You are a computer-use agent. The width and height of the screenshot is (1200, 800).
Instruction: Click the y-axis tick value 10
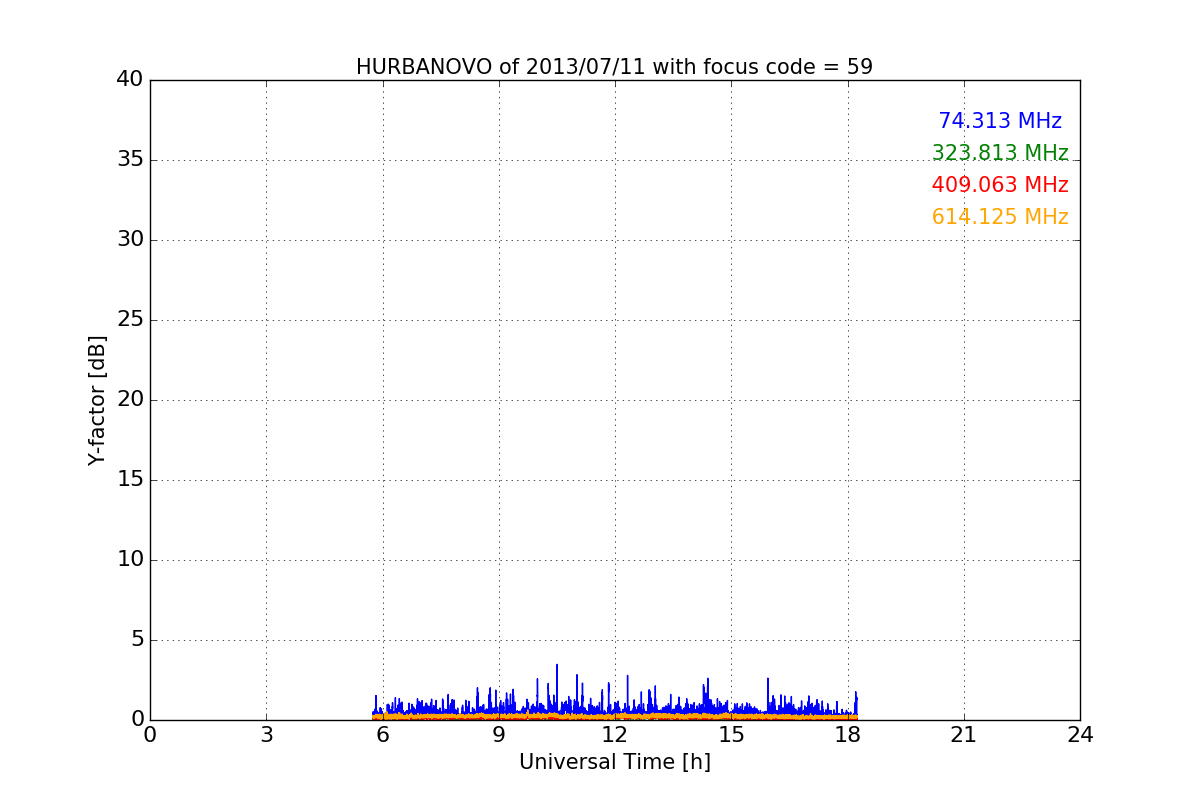click(x=130, y=560)
